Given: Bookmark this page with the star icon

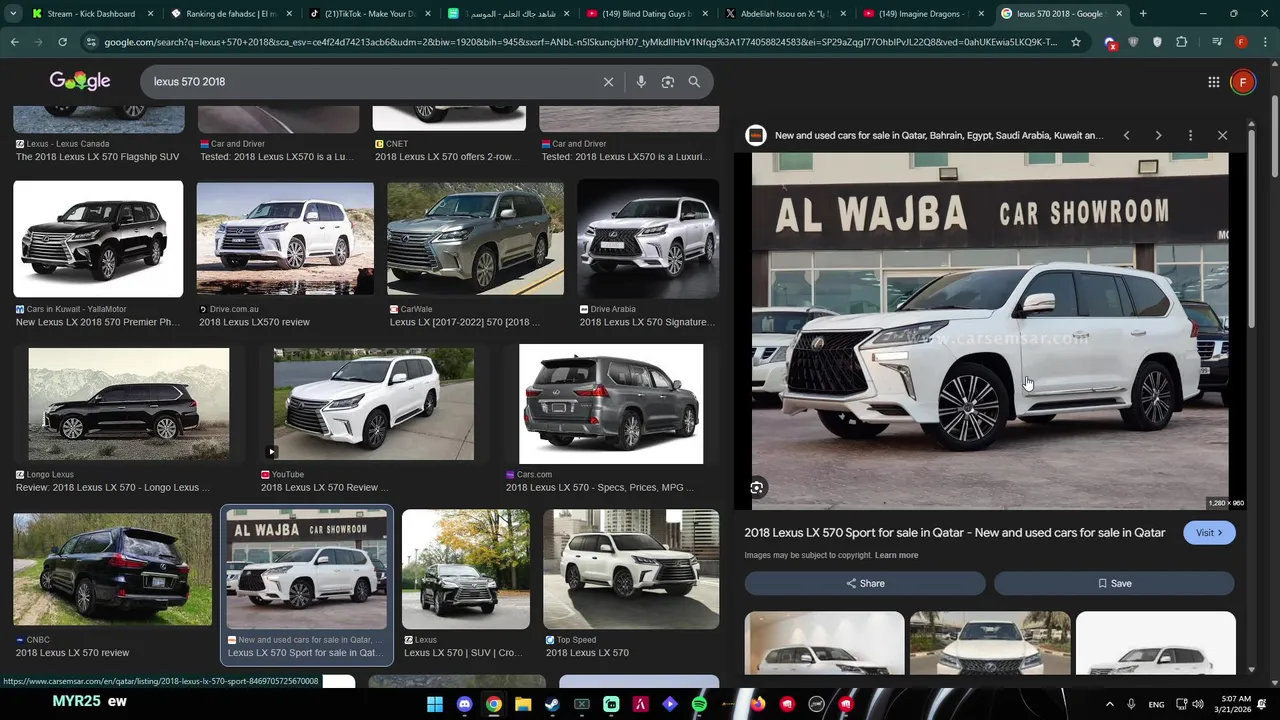Looking at the screenshot, I should coord(1076,42).
